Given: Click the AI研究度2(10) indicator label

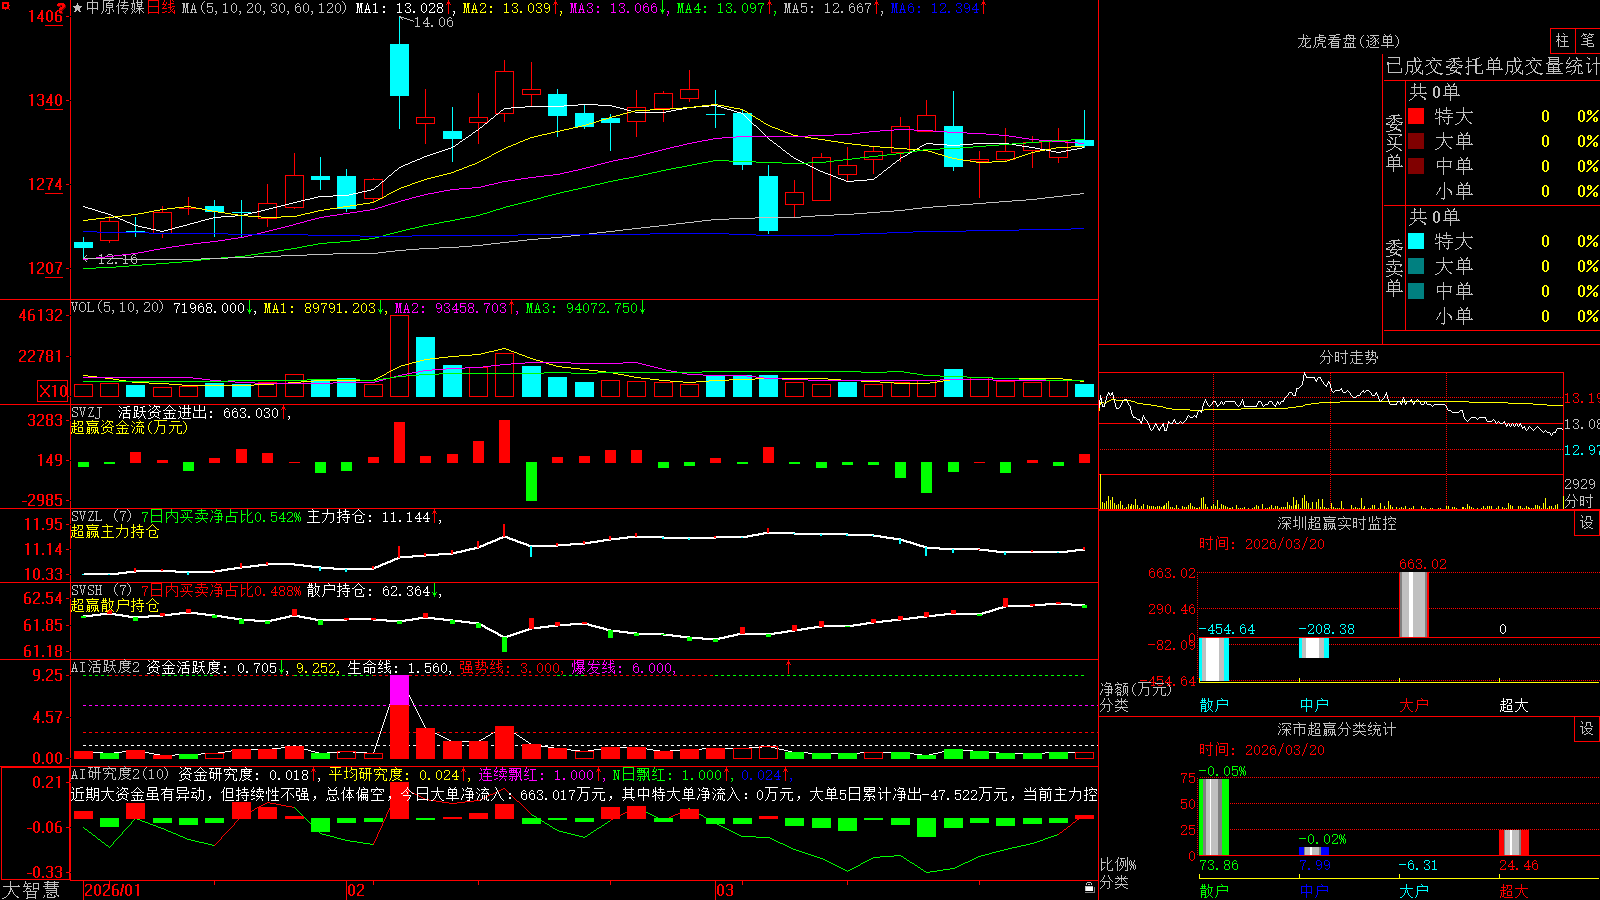Looking at the screenshot, I should 120,774.
